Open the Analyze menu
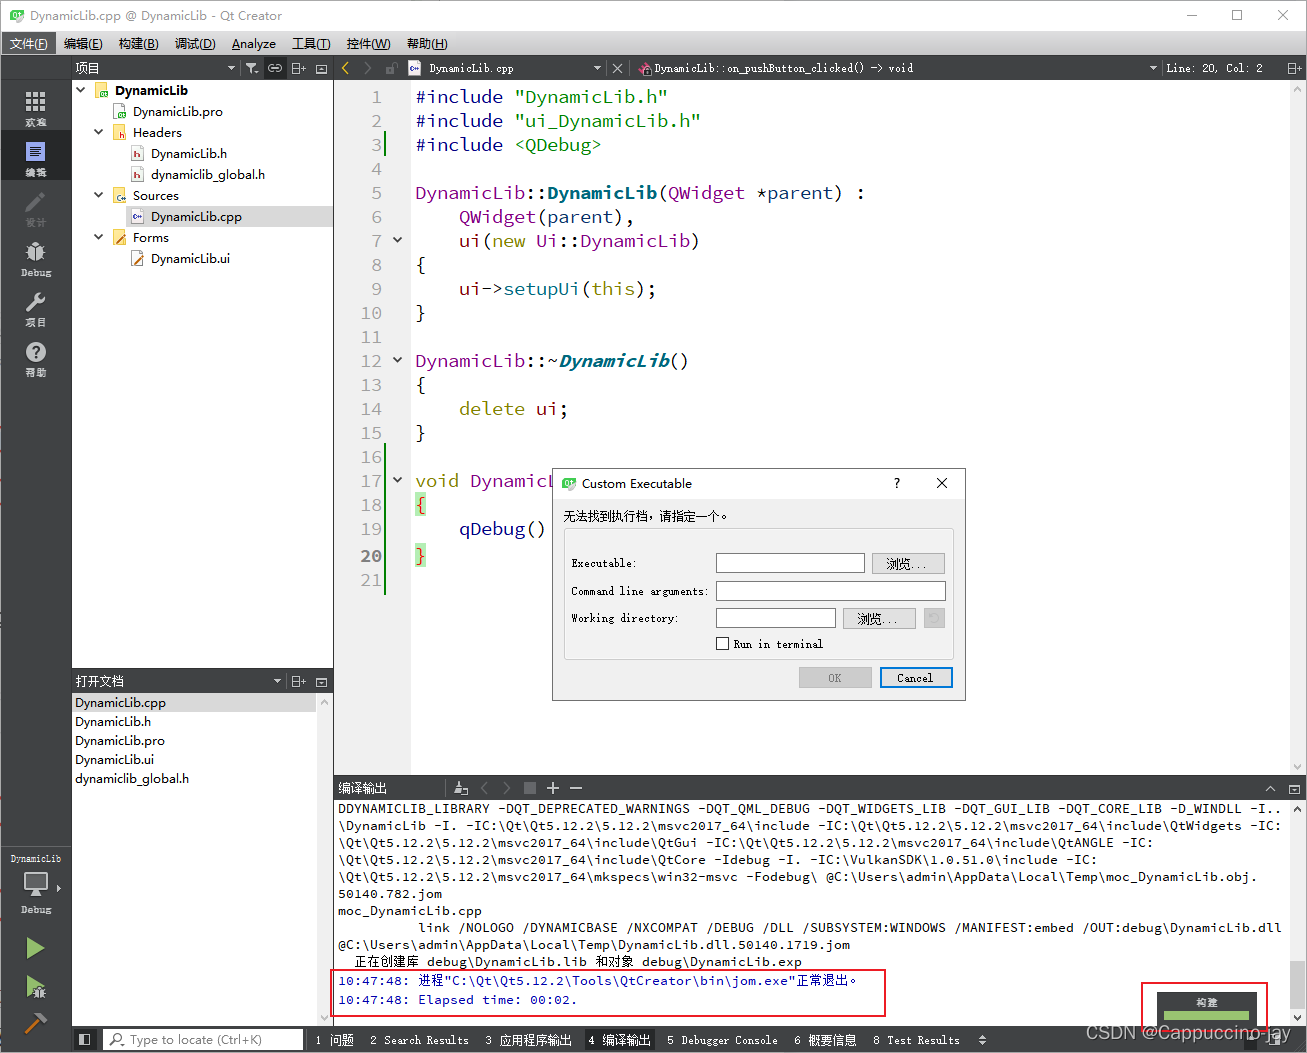Screen dimensions: 1307x1053 [254, 44]
